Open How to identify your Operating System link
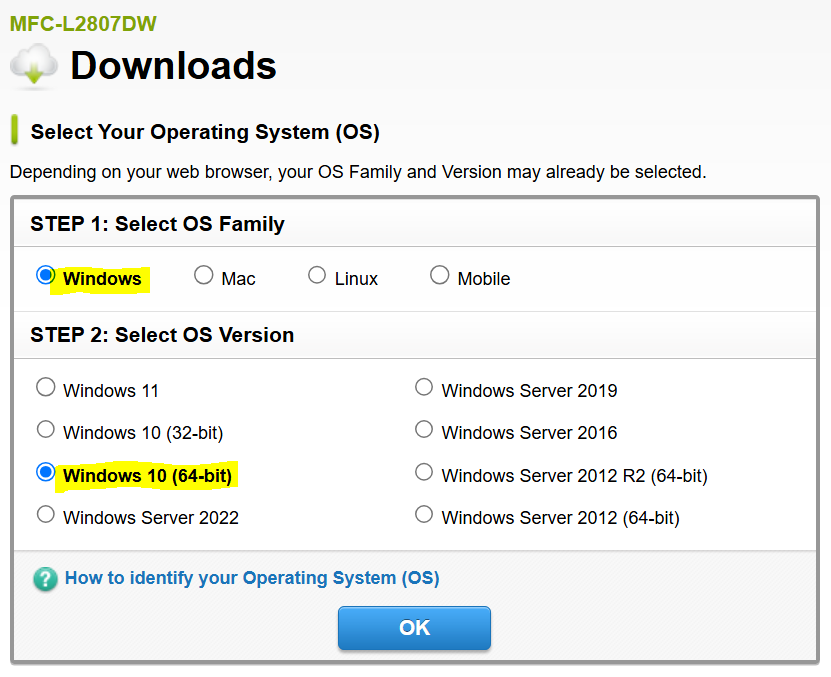Screen dimensions: 831x677 click(252, 578)
